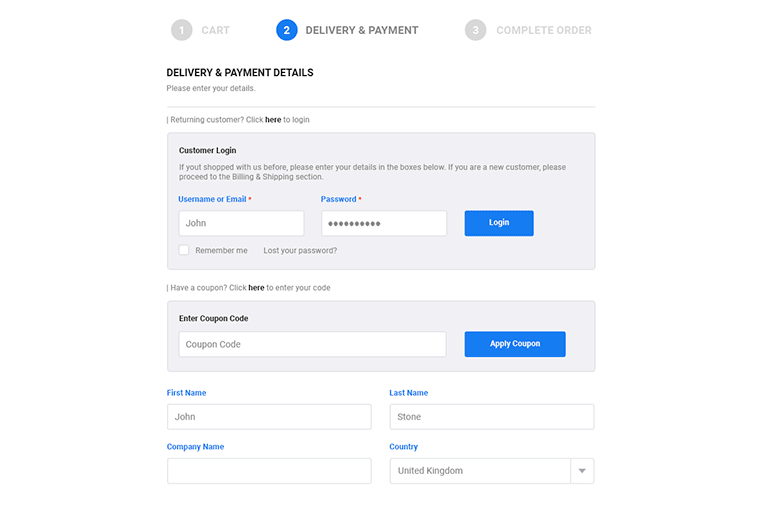Image resolution: width=770 pixels, height=513 pixels.
Task: Click into the Coupon Code field
Action: [x=312, y=344]
